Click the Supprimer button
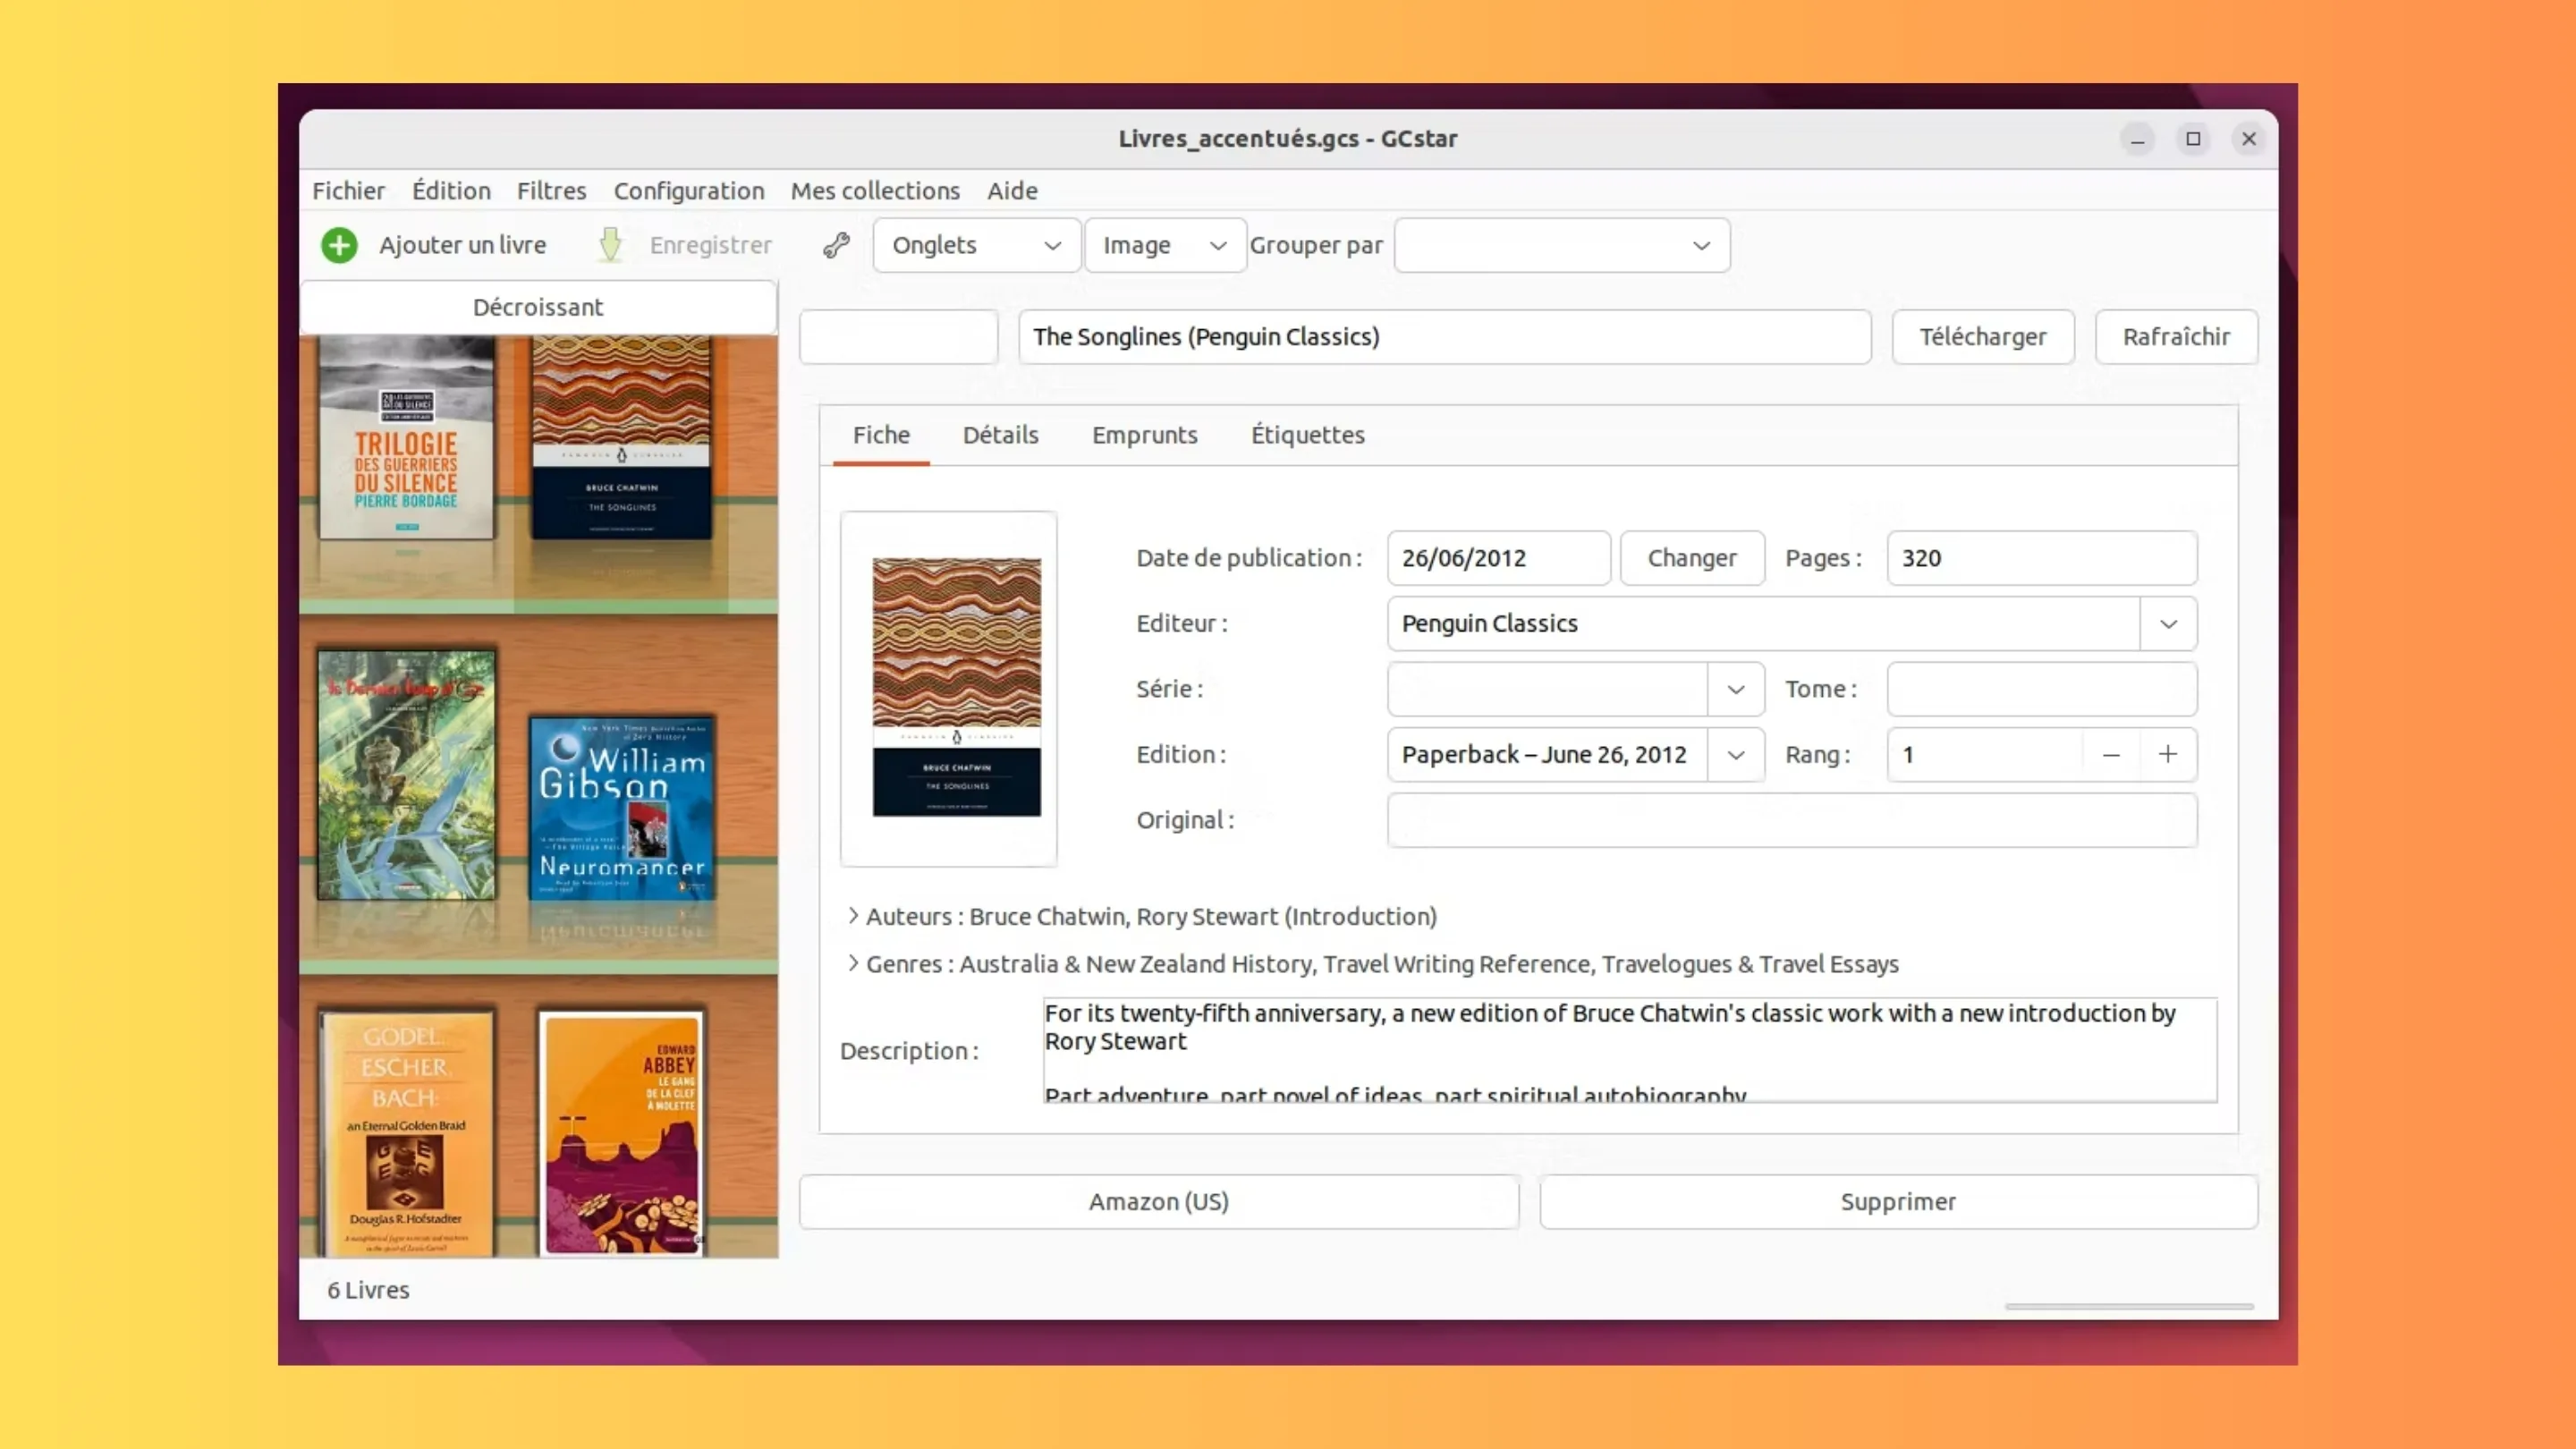 1898,1201
